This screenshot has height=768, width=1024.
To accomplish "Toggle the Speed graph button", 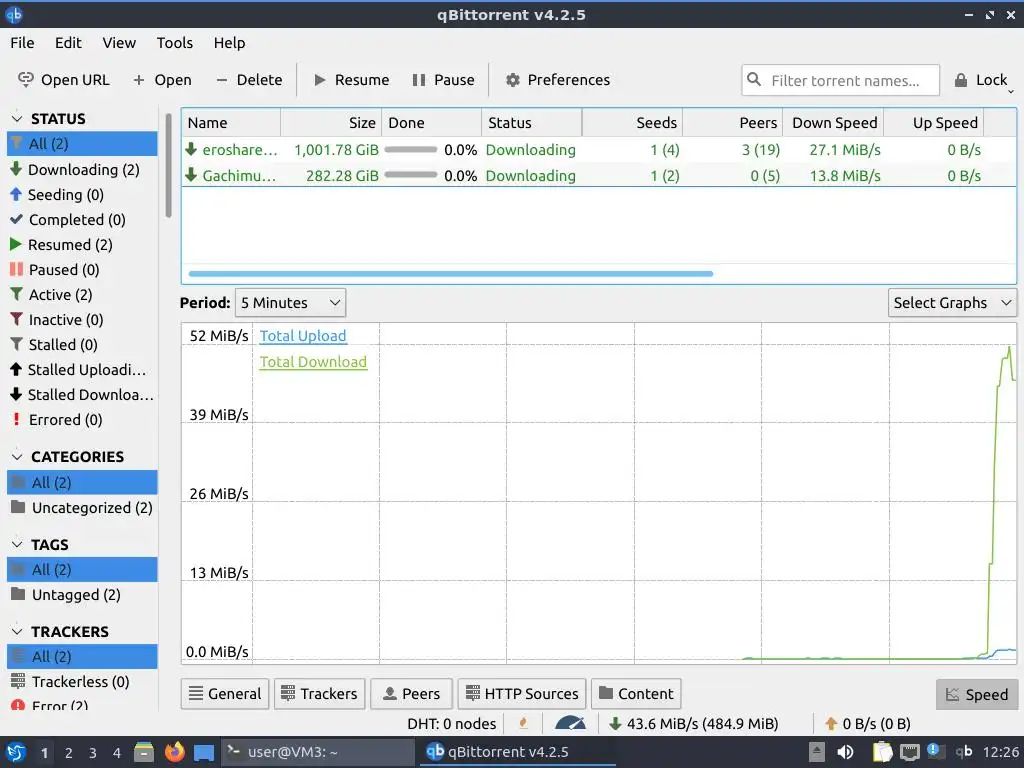I will [976, 694].
